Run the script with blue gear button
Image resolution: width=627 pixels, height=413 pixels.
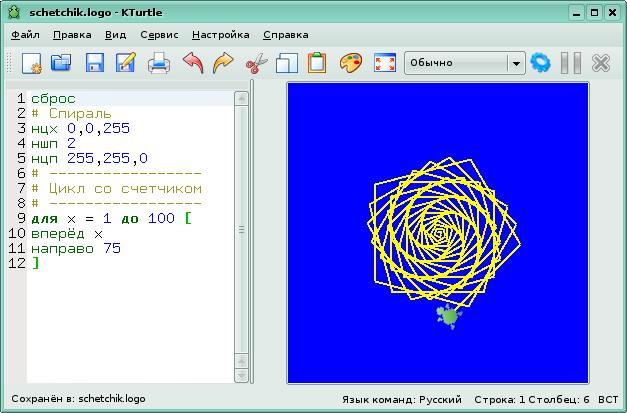click(x=541, y=63)
